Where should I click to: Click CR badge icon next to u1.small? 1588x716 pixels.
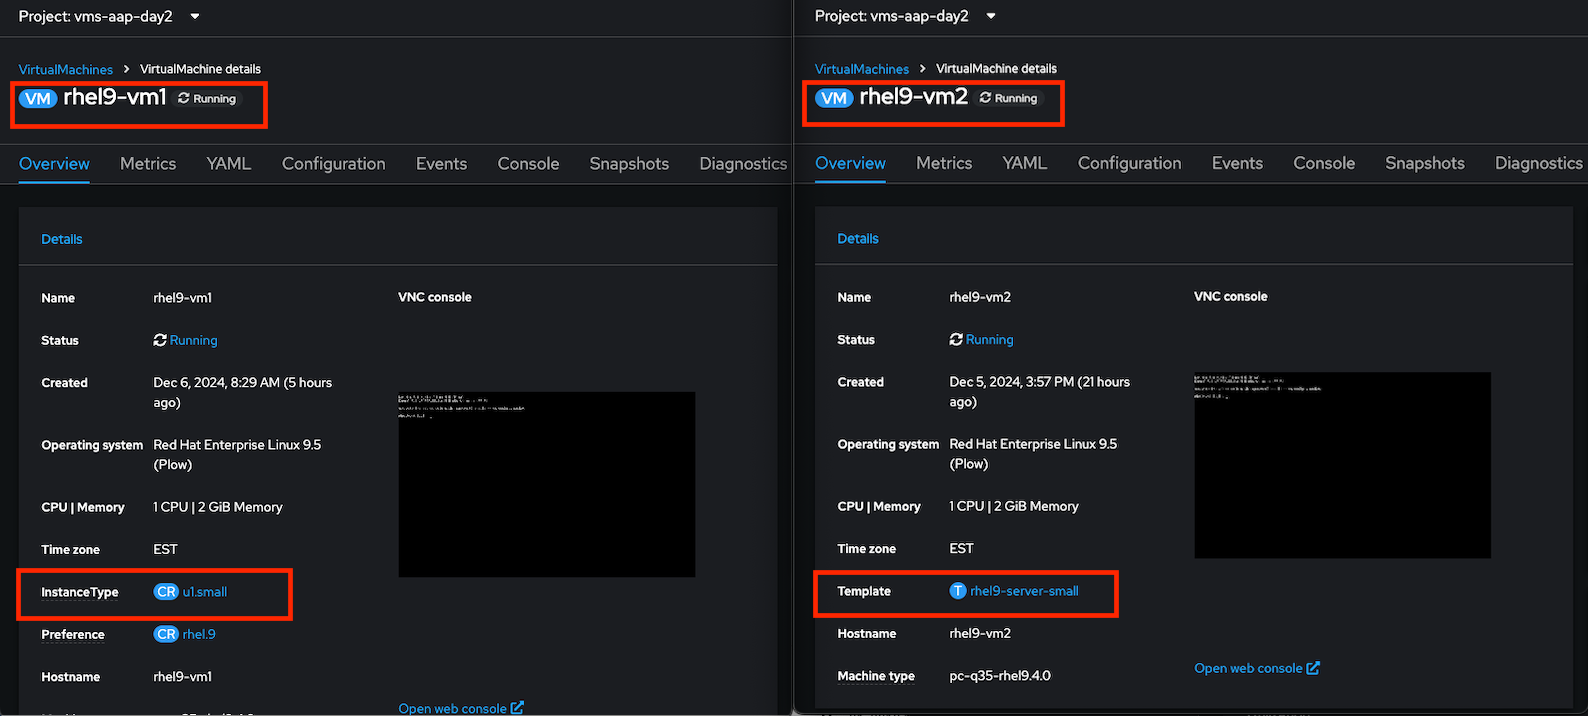(x=166, y=592)
